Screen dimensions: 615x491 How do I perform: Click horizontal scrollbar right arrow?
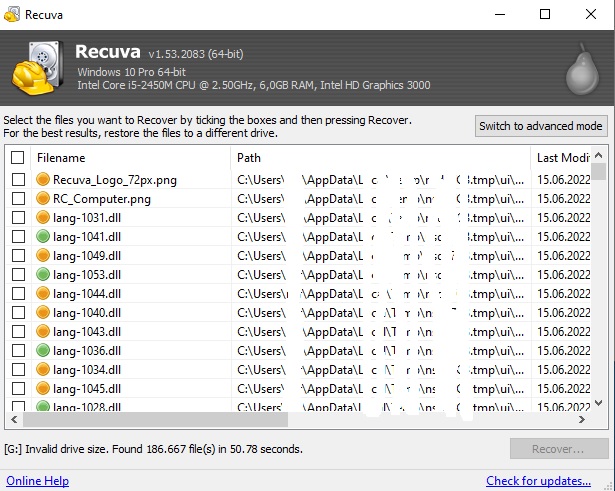tap(582, 419)
